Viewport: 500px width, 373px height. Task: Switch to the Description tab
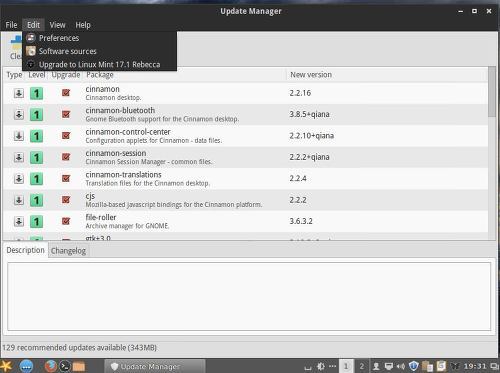pos(25,250)
